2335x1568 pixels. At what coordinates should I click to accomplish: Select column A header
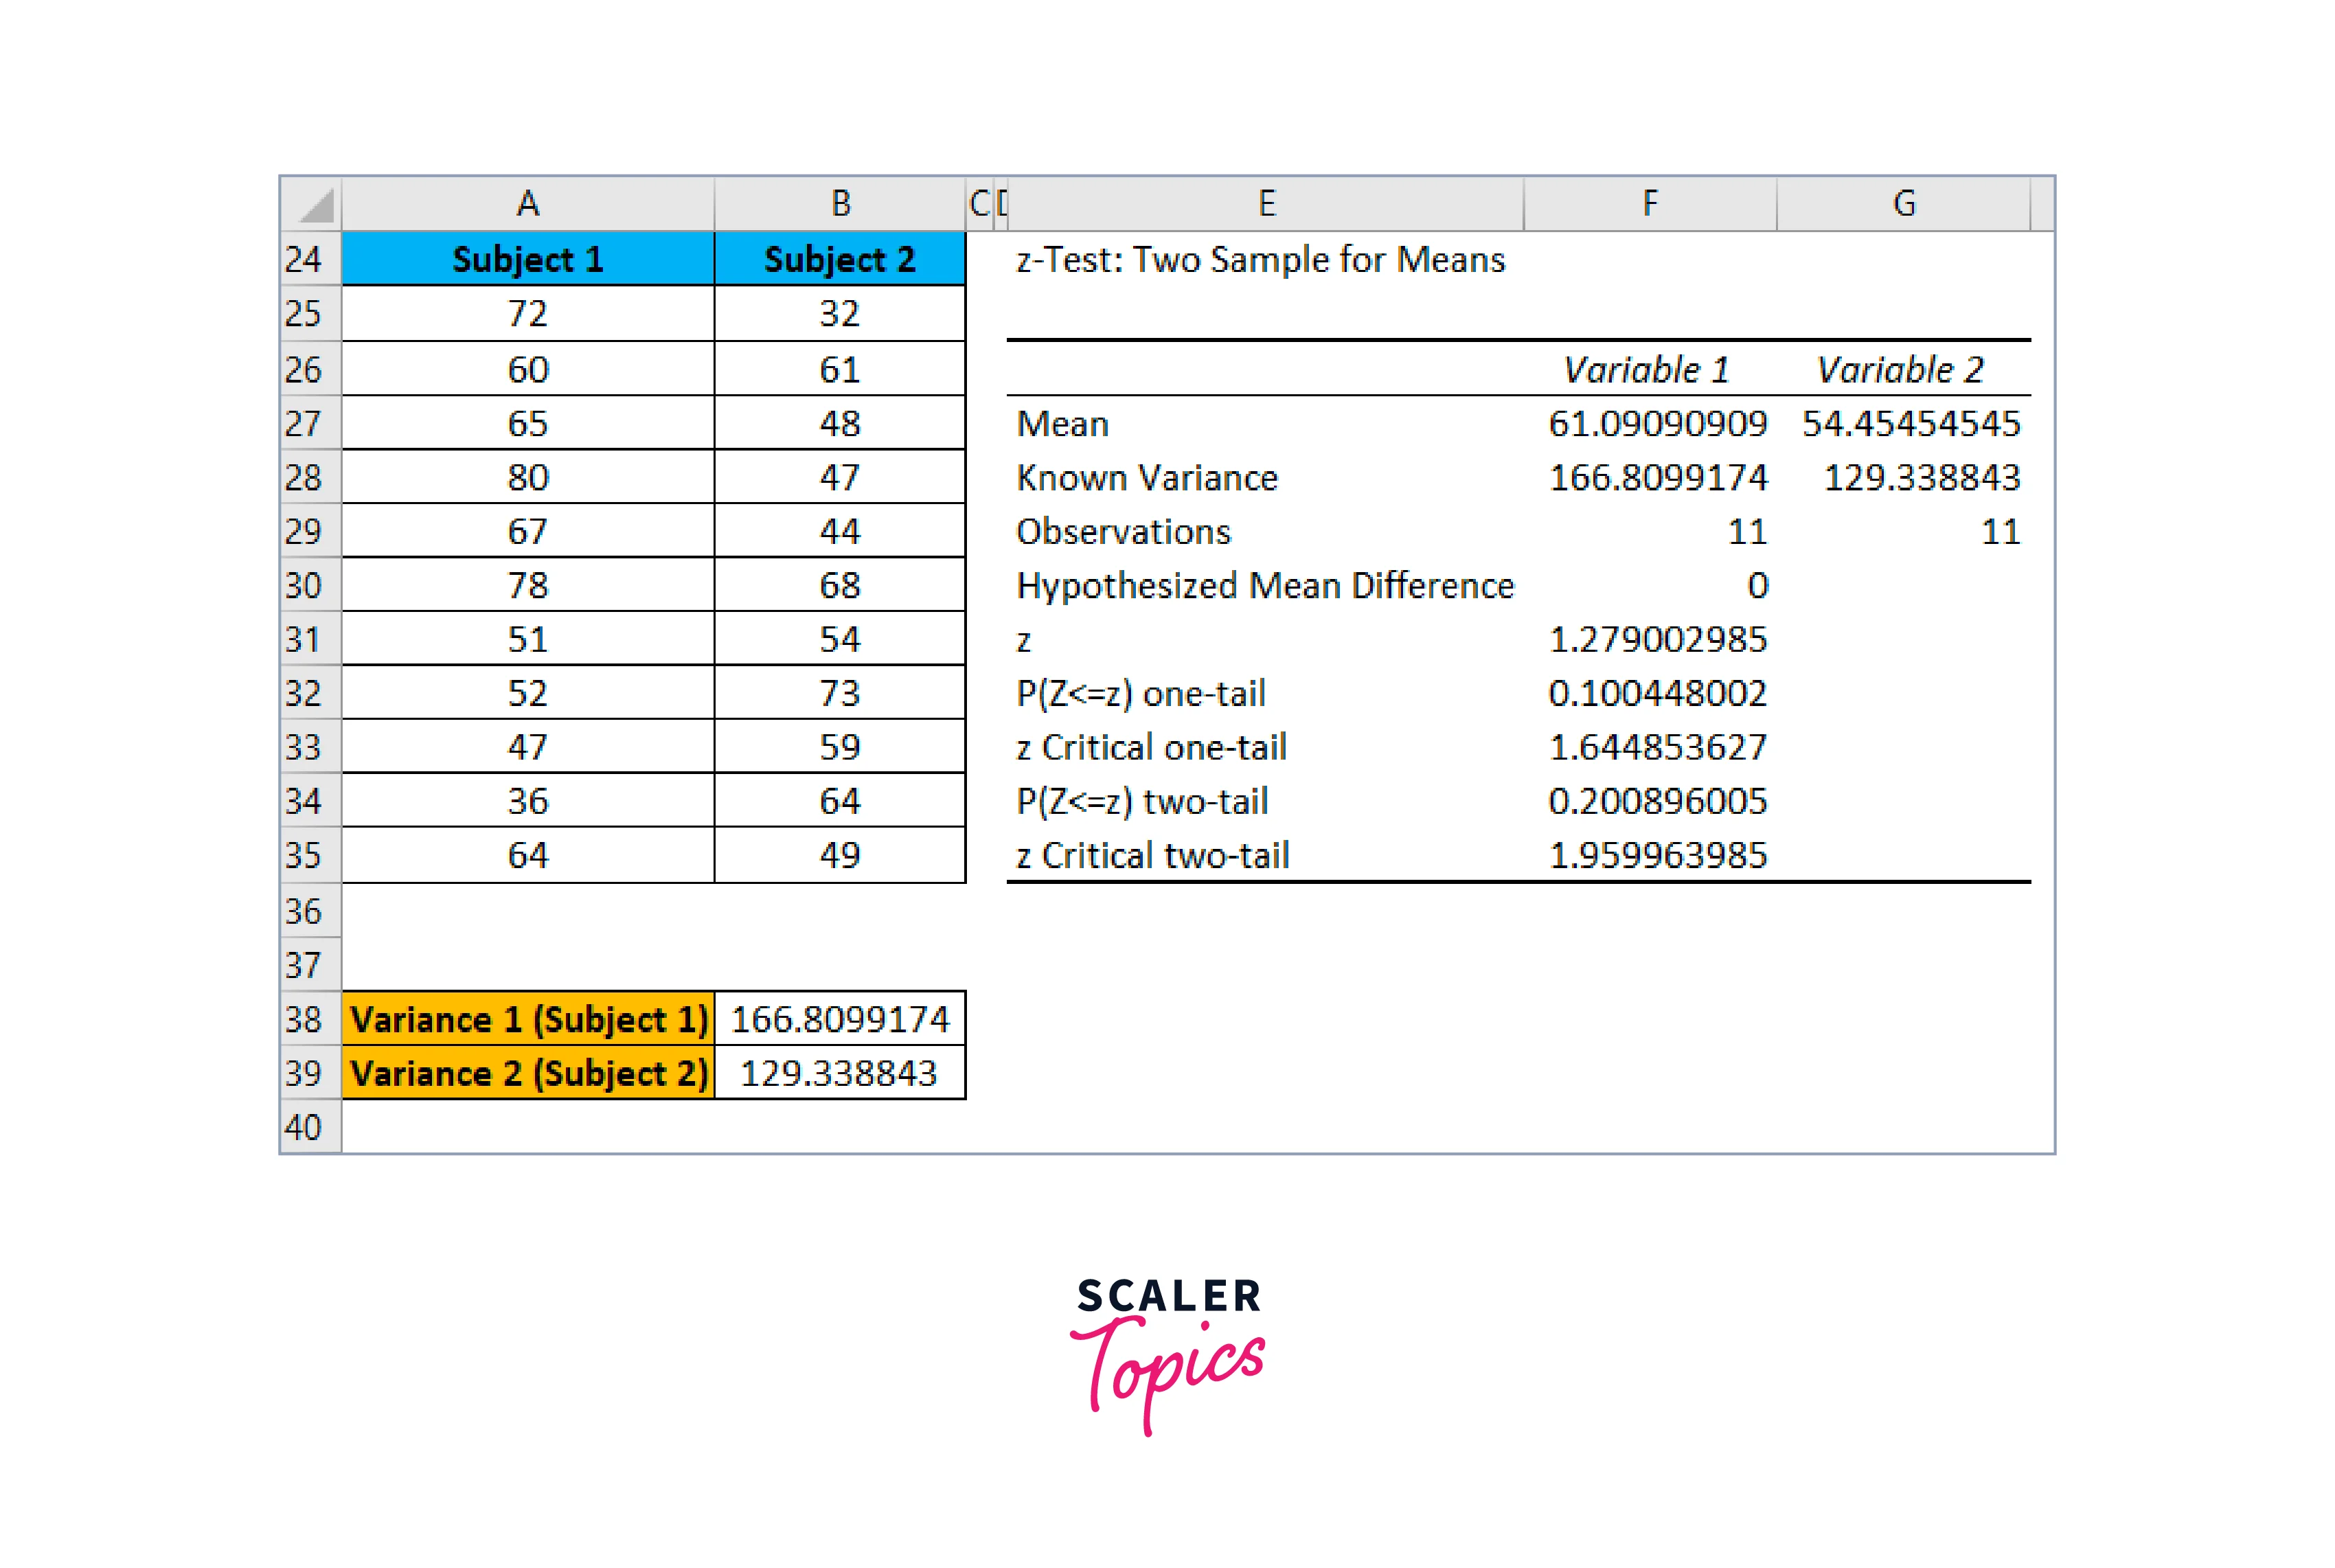(x=528, y=205)
